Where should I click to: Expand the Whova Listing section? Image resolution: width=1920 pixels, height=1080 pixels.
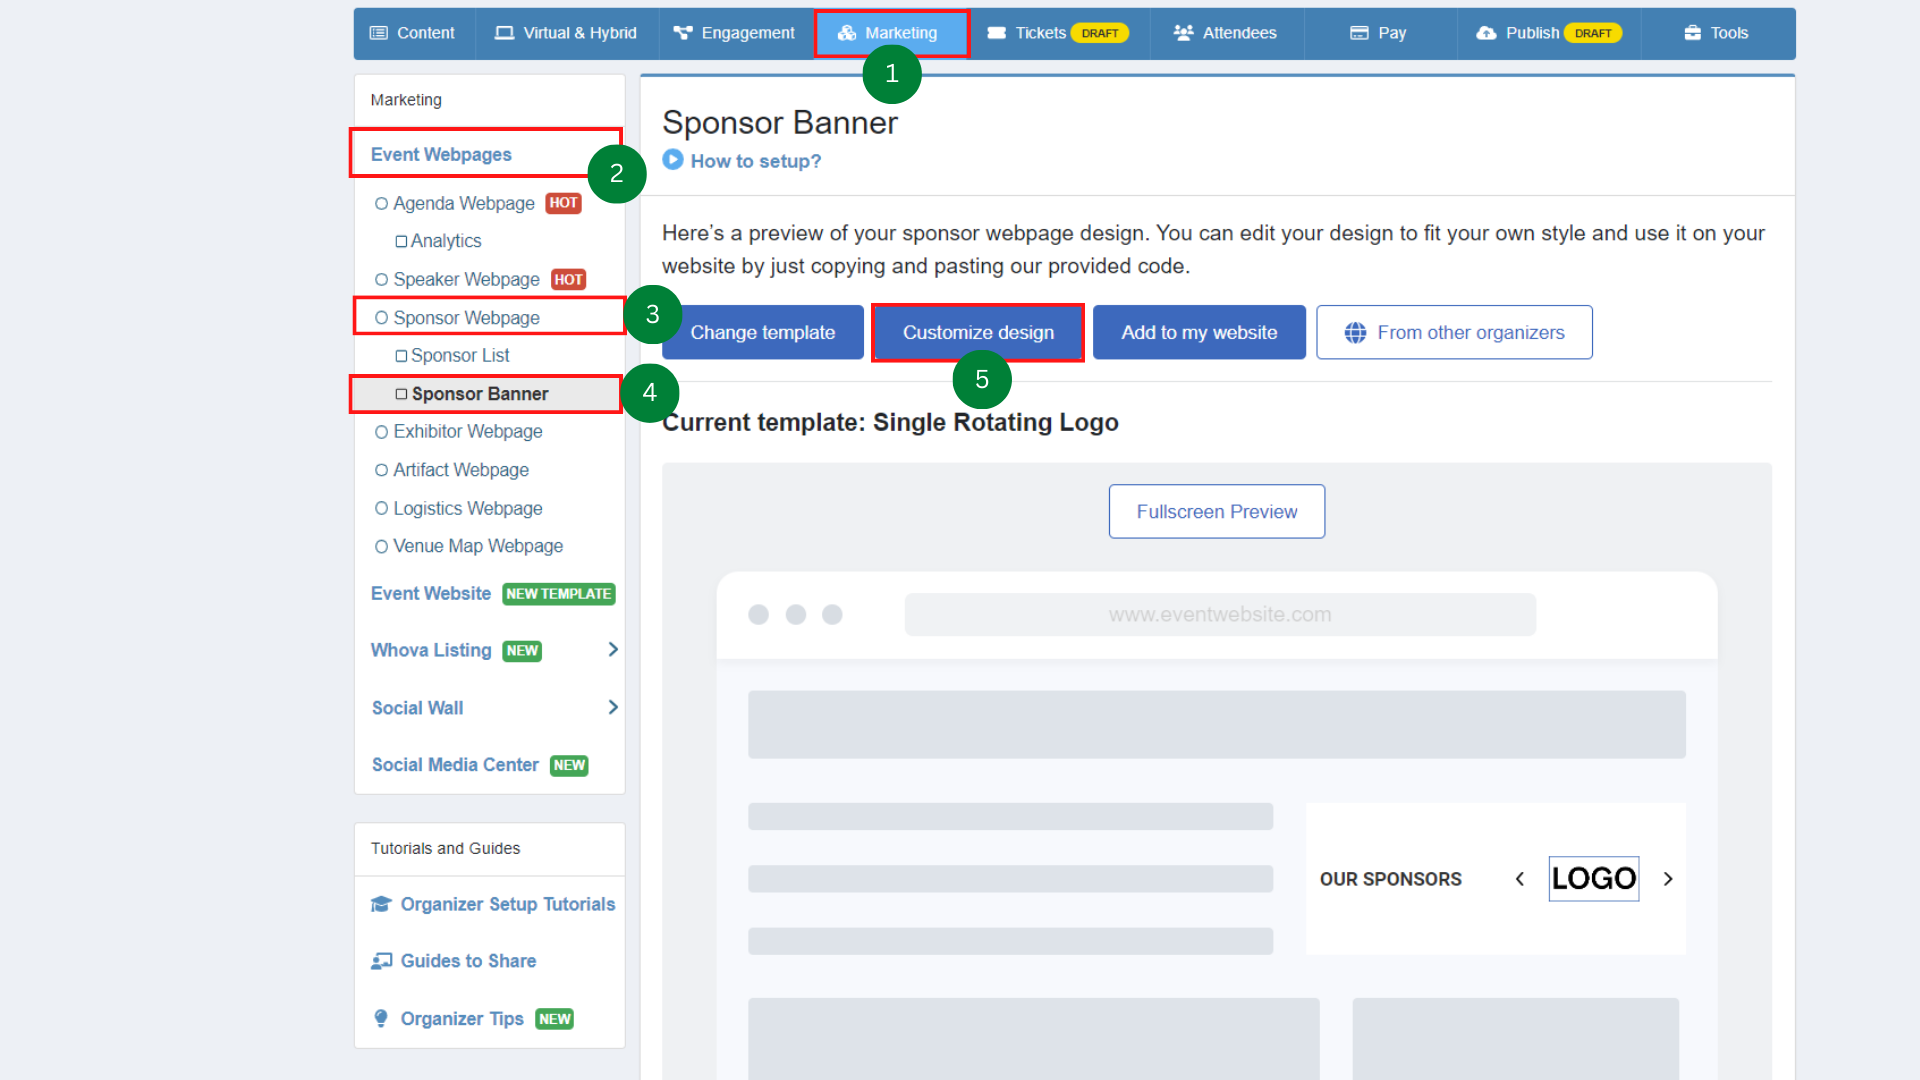(x=612, y=649)
